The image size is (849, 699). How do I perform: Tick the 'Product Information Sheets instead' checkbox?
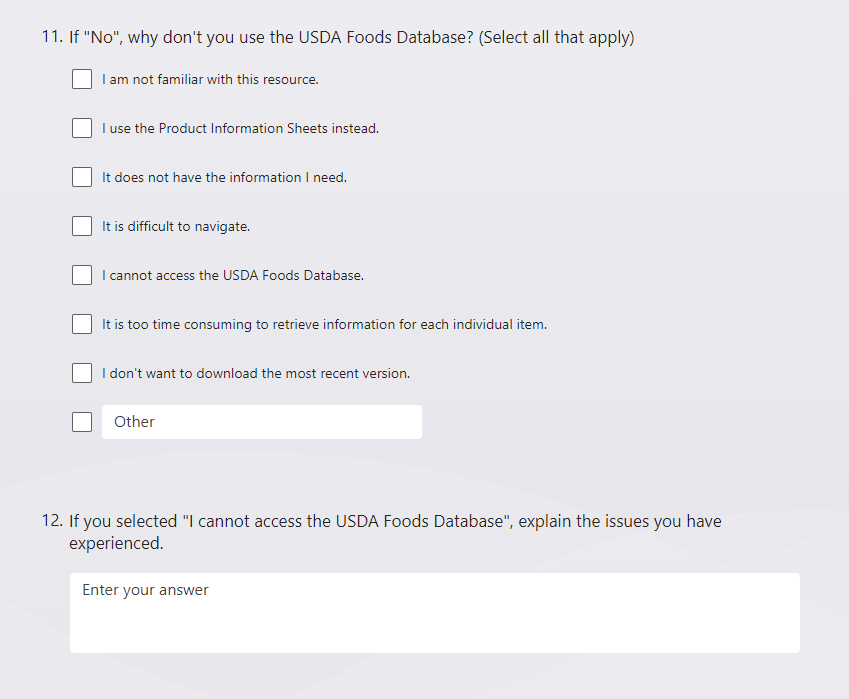pyautogui.click(x=82, y=128)
